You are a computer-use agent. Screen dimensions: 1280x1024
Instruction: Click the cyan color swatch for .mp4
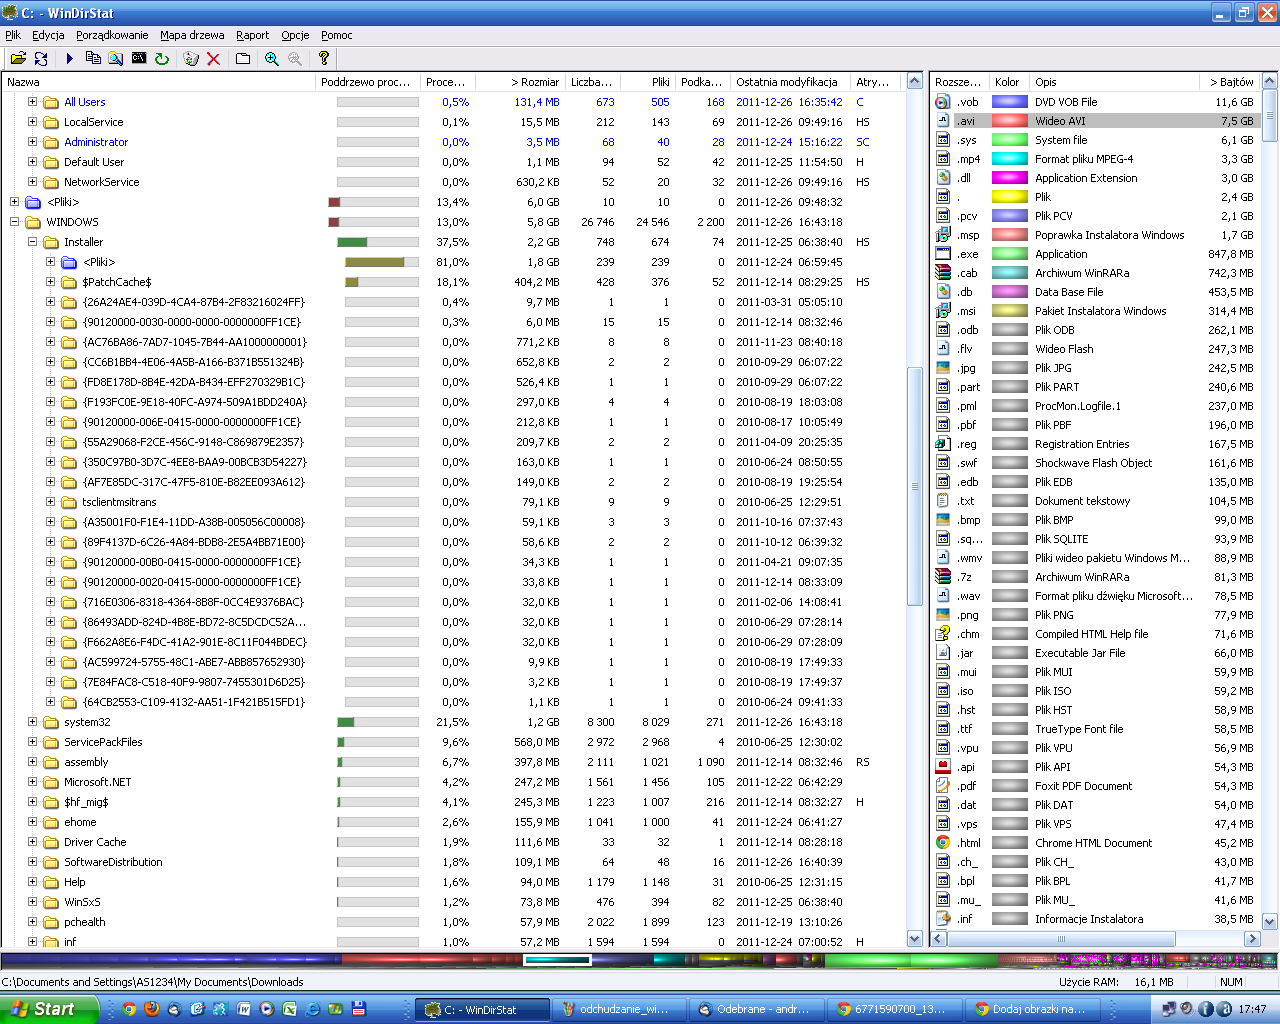[1010, 159]
